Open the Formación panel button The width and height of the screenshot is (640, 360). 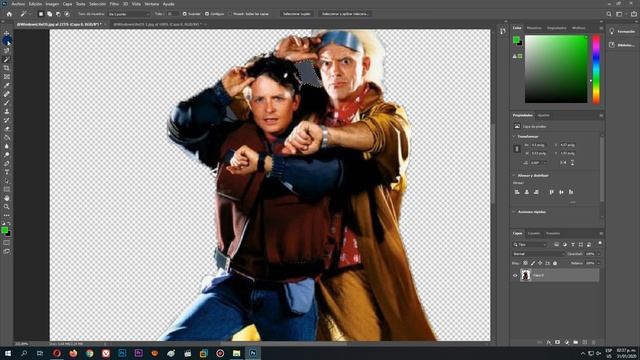[622, 31]
